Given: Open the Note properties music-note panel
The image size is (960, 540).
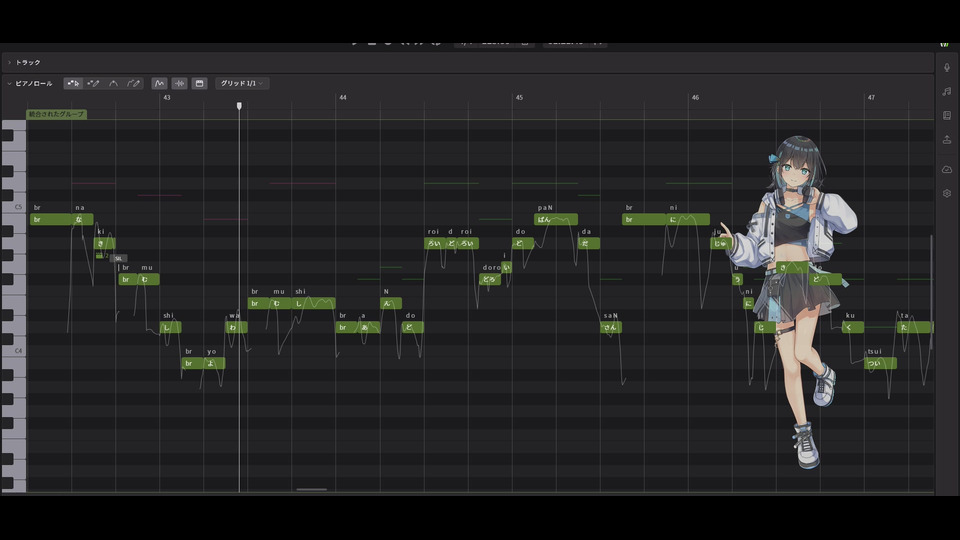Looking at the screenshot, I should pos(947,91).
